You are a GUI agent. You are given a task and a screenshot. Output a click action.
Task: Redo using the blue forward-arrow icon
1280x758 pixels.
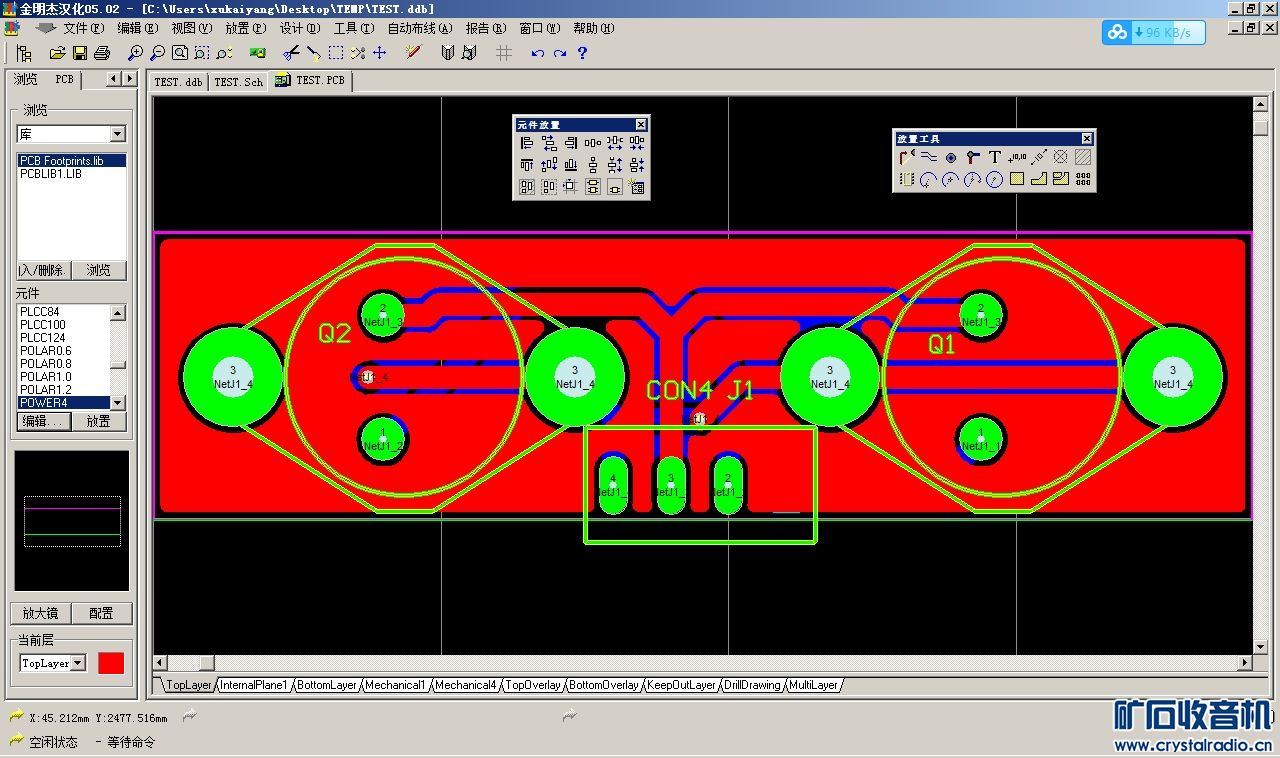[x=560, y=53]
